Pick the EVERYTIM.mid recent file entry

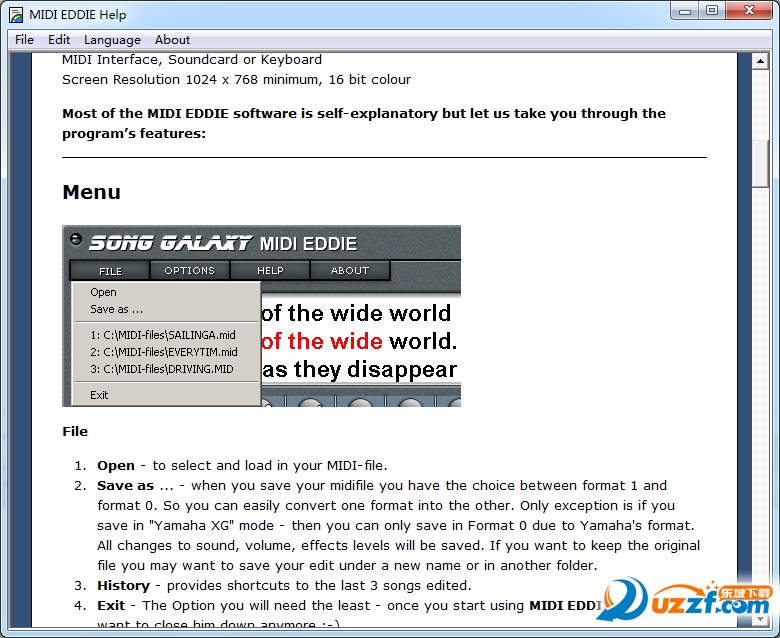tap(163, 352)
